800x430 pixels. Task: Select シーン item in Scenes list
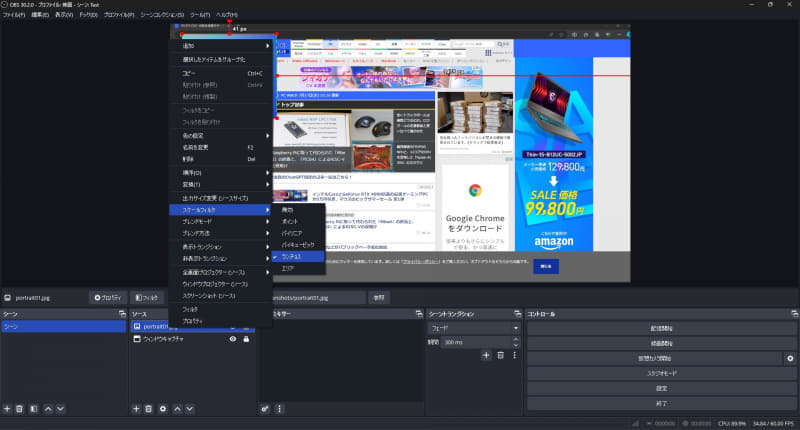point(63,326)
